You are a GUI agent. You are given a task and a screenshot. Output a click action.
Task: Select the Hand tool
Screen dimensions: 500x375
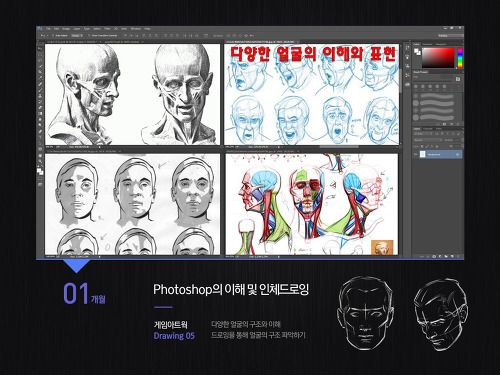tap(40, 155)
